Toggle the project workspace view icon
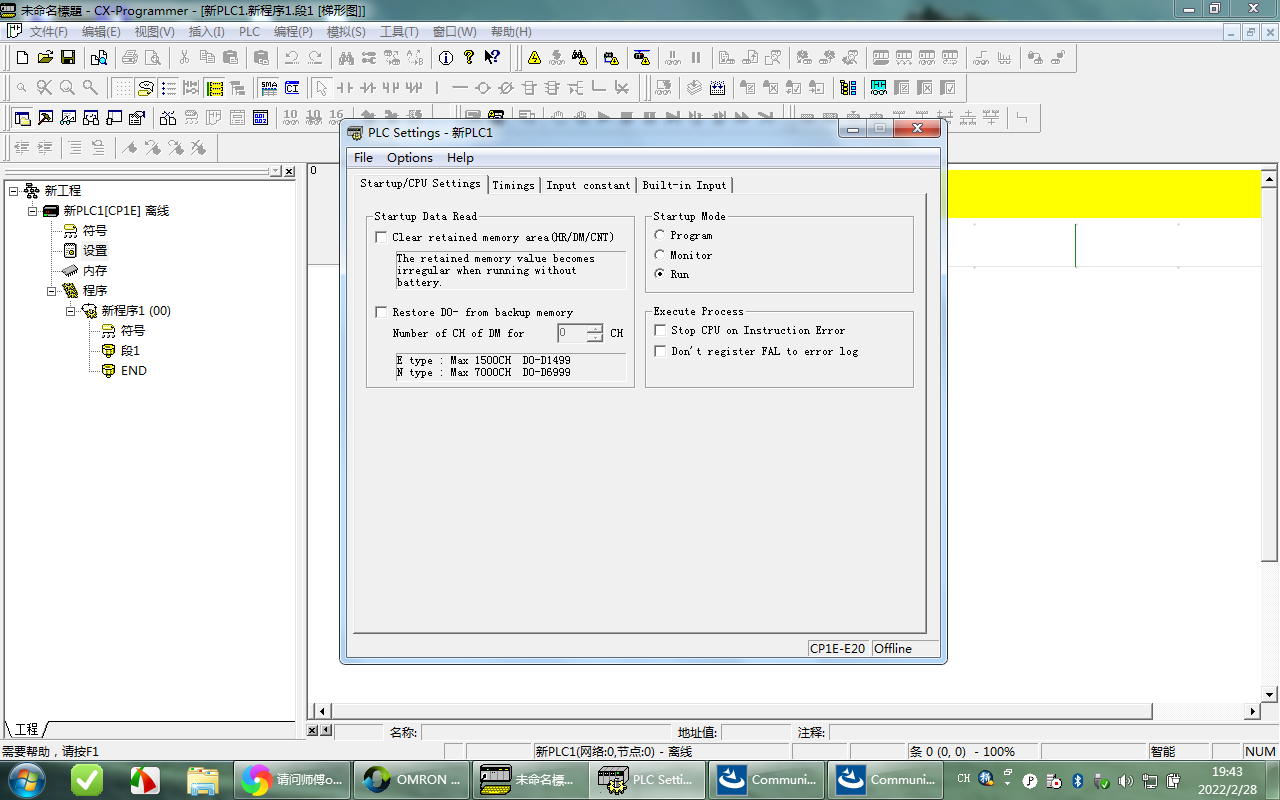The width and height of the screenshot is (1280, 800). click(x=22, y=118)
